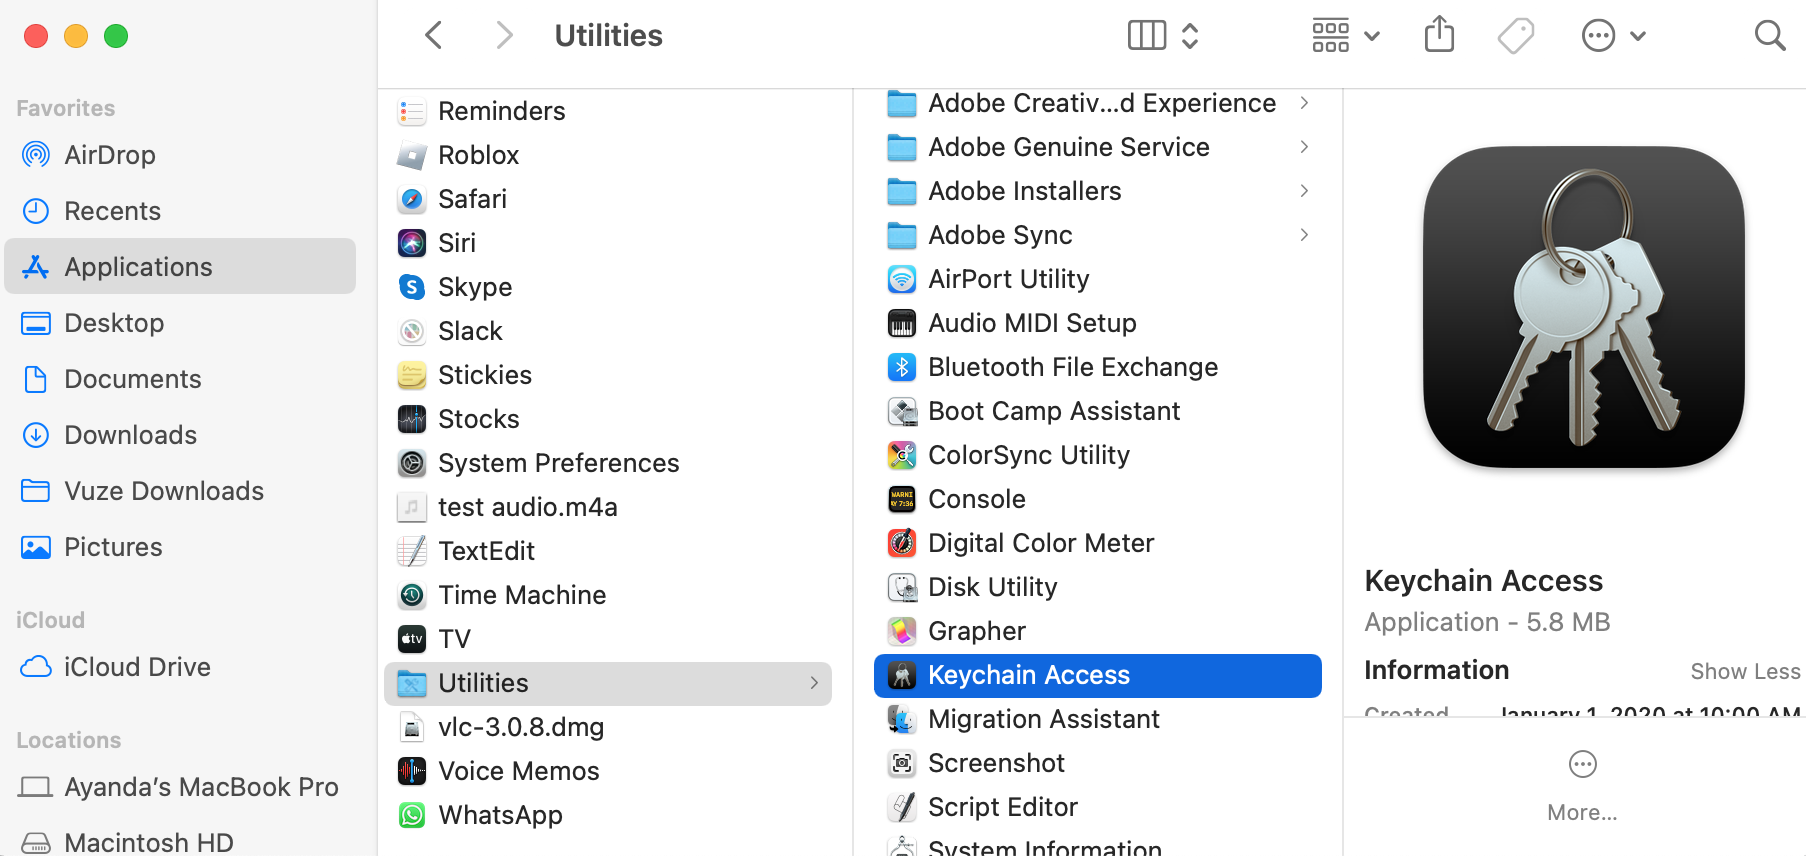The width and height of the screenshot is (1806, 856).
Task: Click the Edit Tags icon
Action: coord(1516,36)
